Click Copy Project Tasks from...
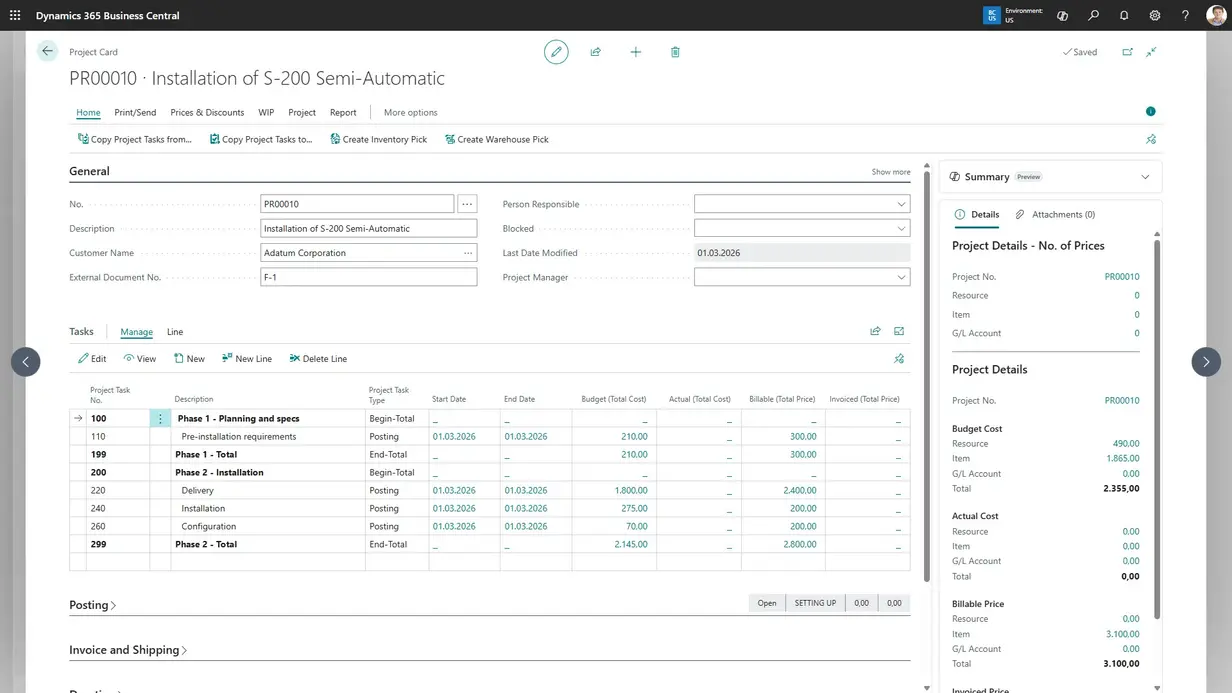Screen dimensions: 1232x693 click(134, 139)
